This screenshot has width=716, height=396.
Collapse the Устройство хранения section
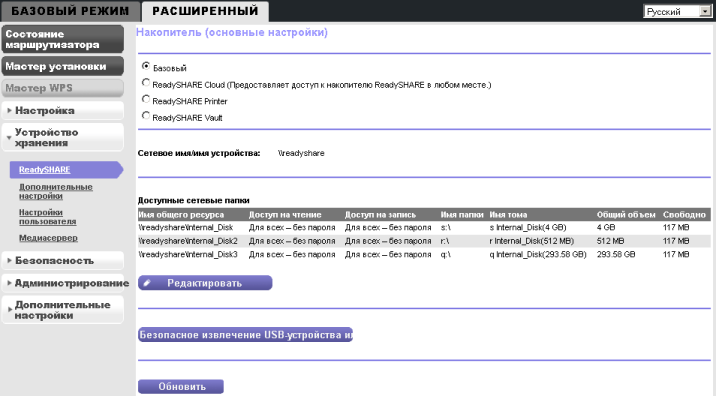(x=63, y=137)
